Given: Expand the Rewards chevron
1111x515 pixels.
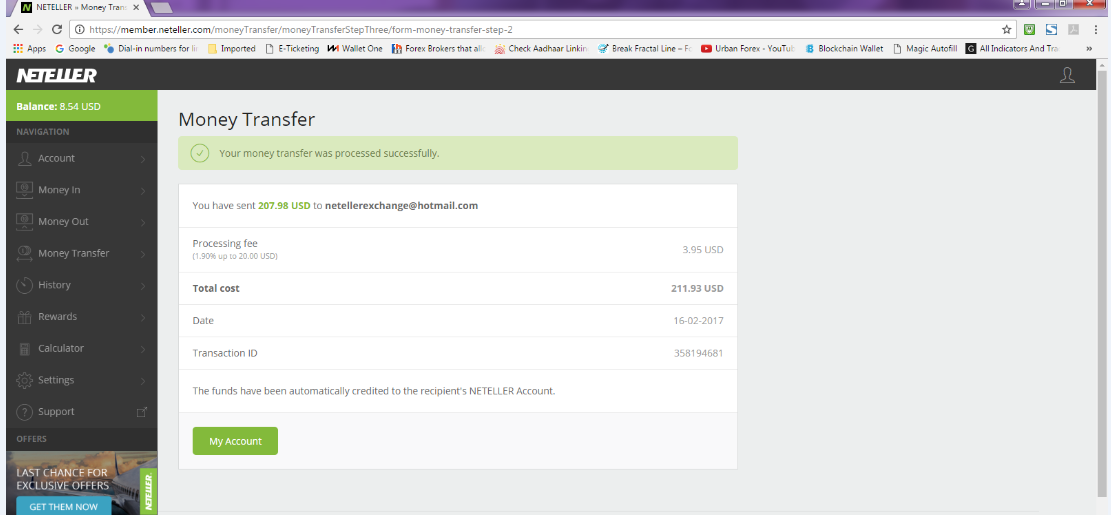Looking at the screenshot, I should point(142,317).
